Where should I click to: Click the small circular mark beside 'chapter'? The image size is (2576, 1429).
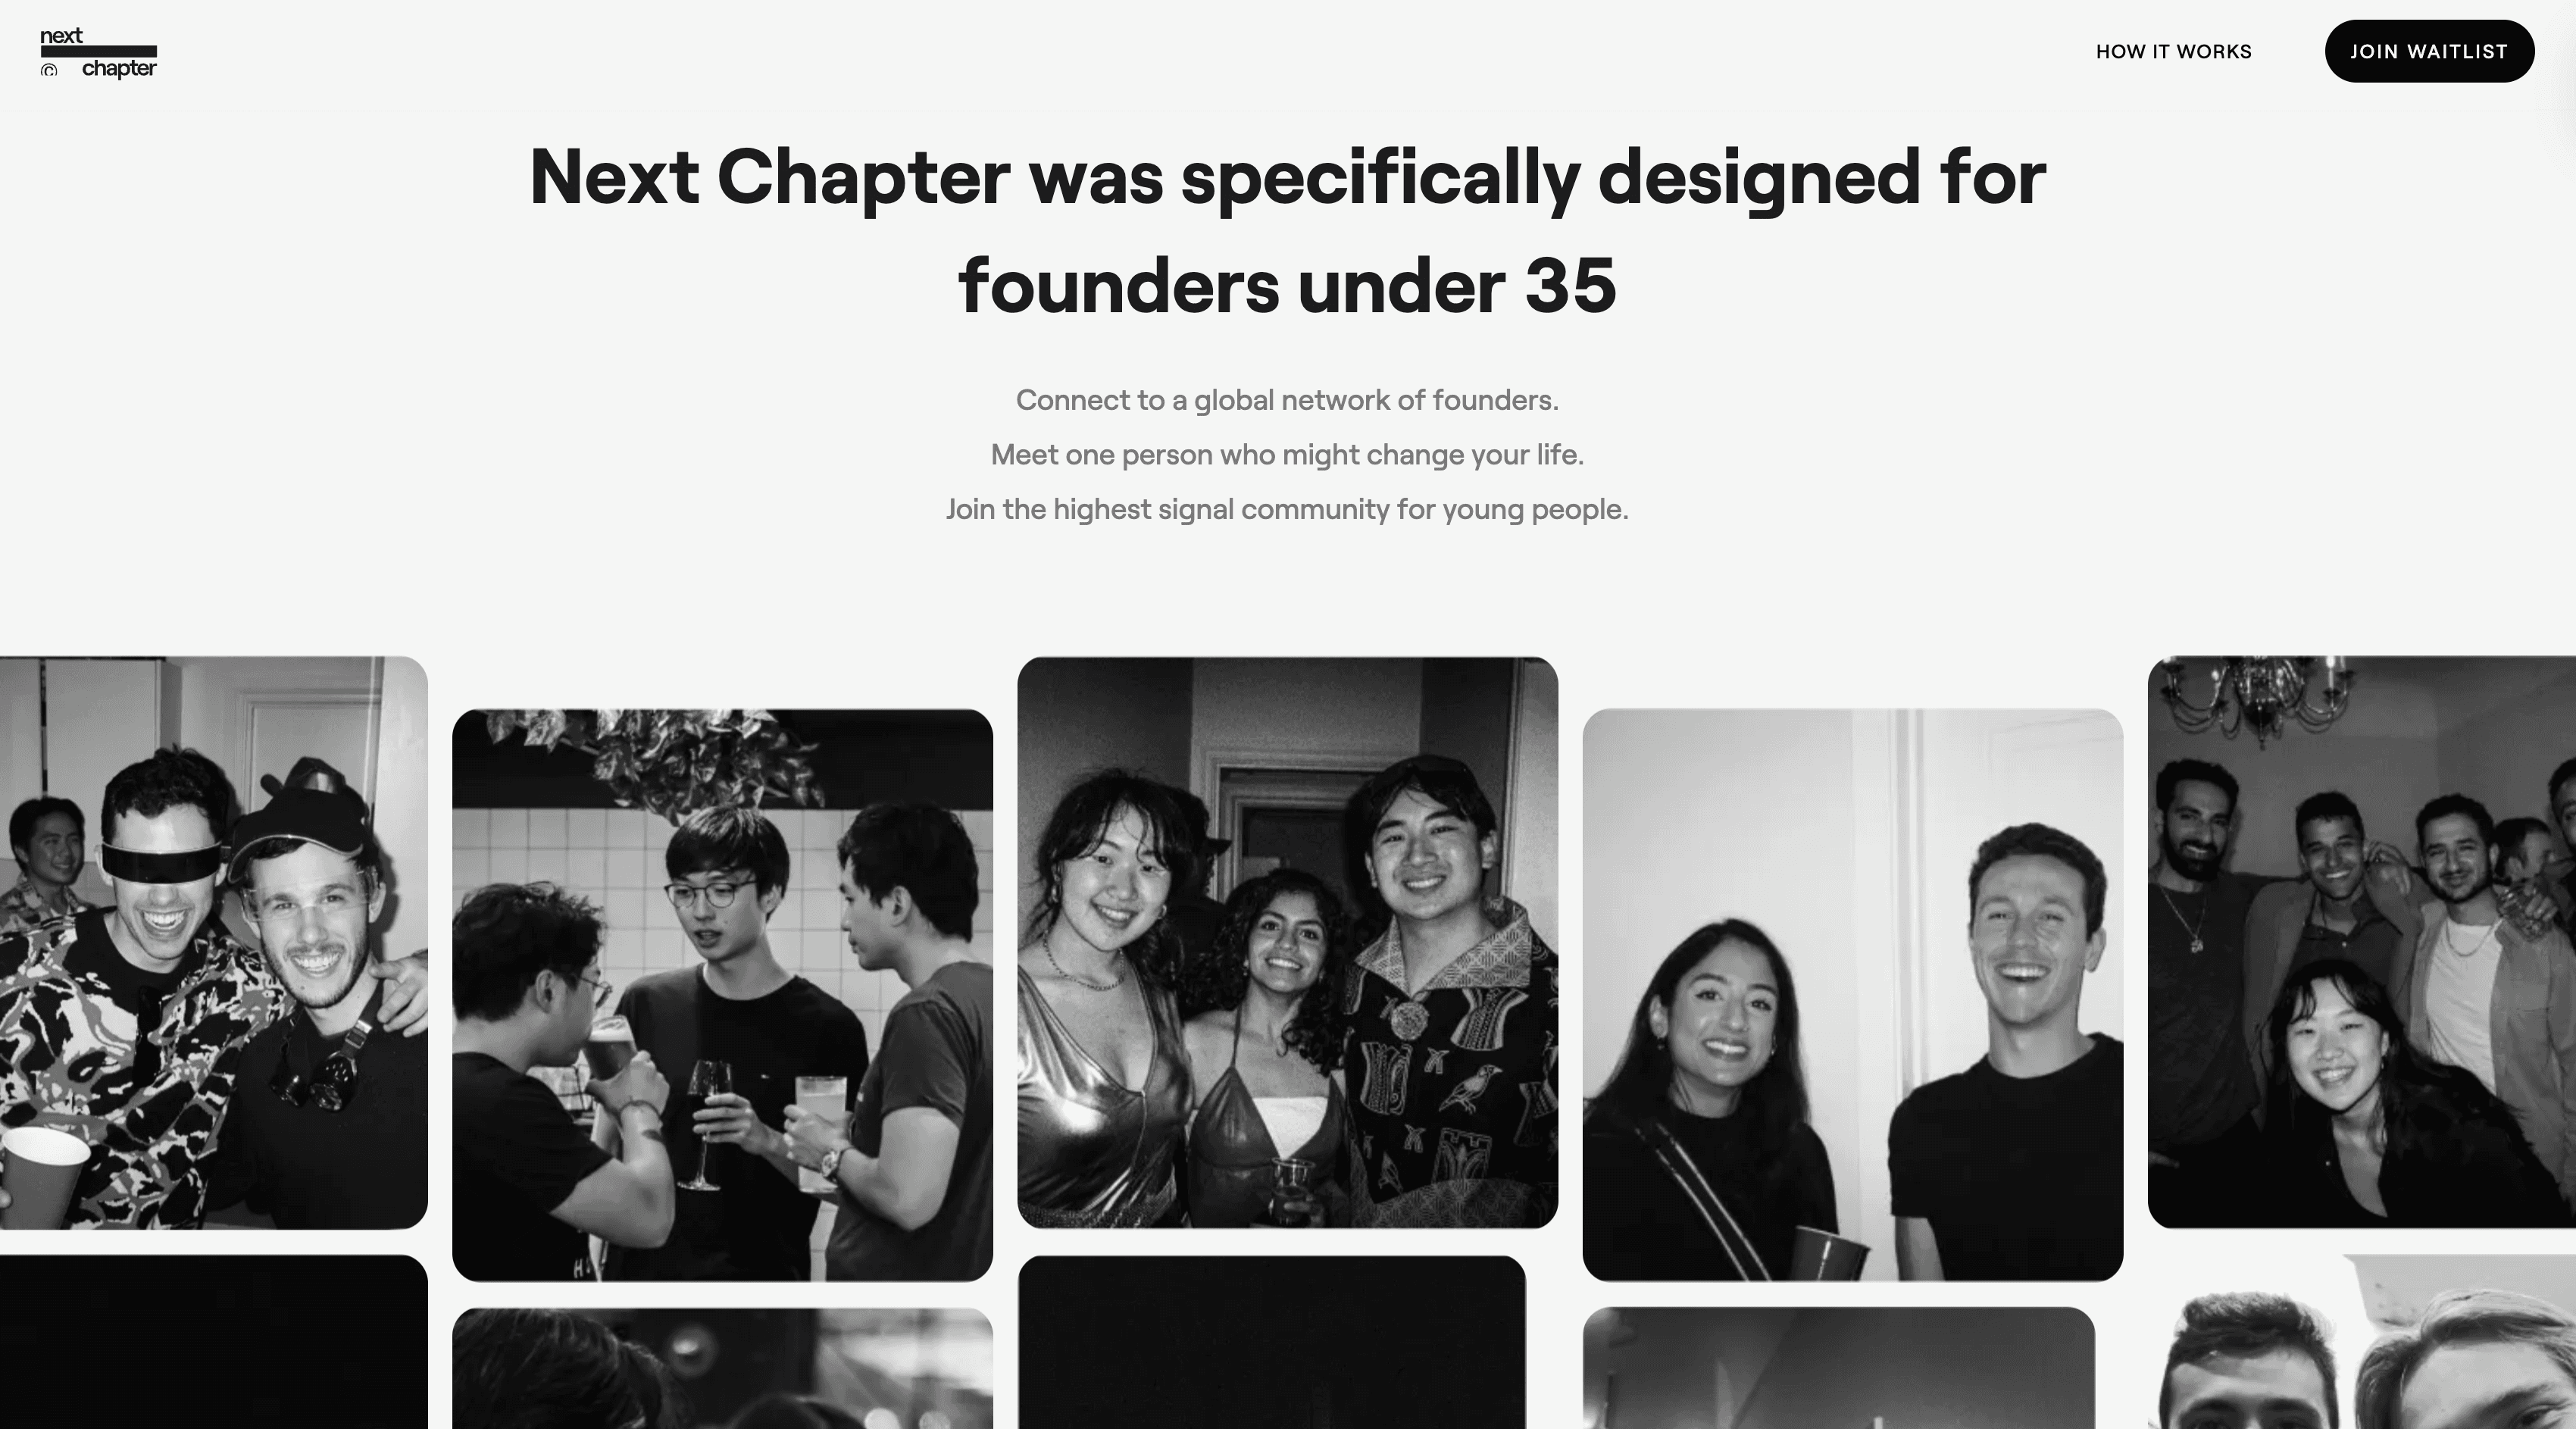[49, 70]
